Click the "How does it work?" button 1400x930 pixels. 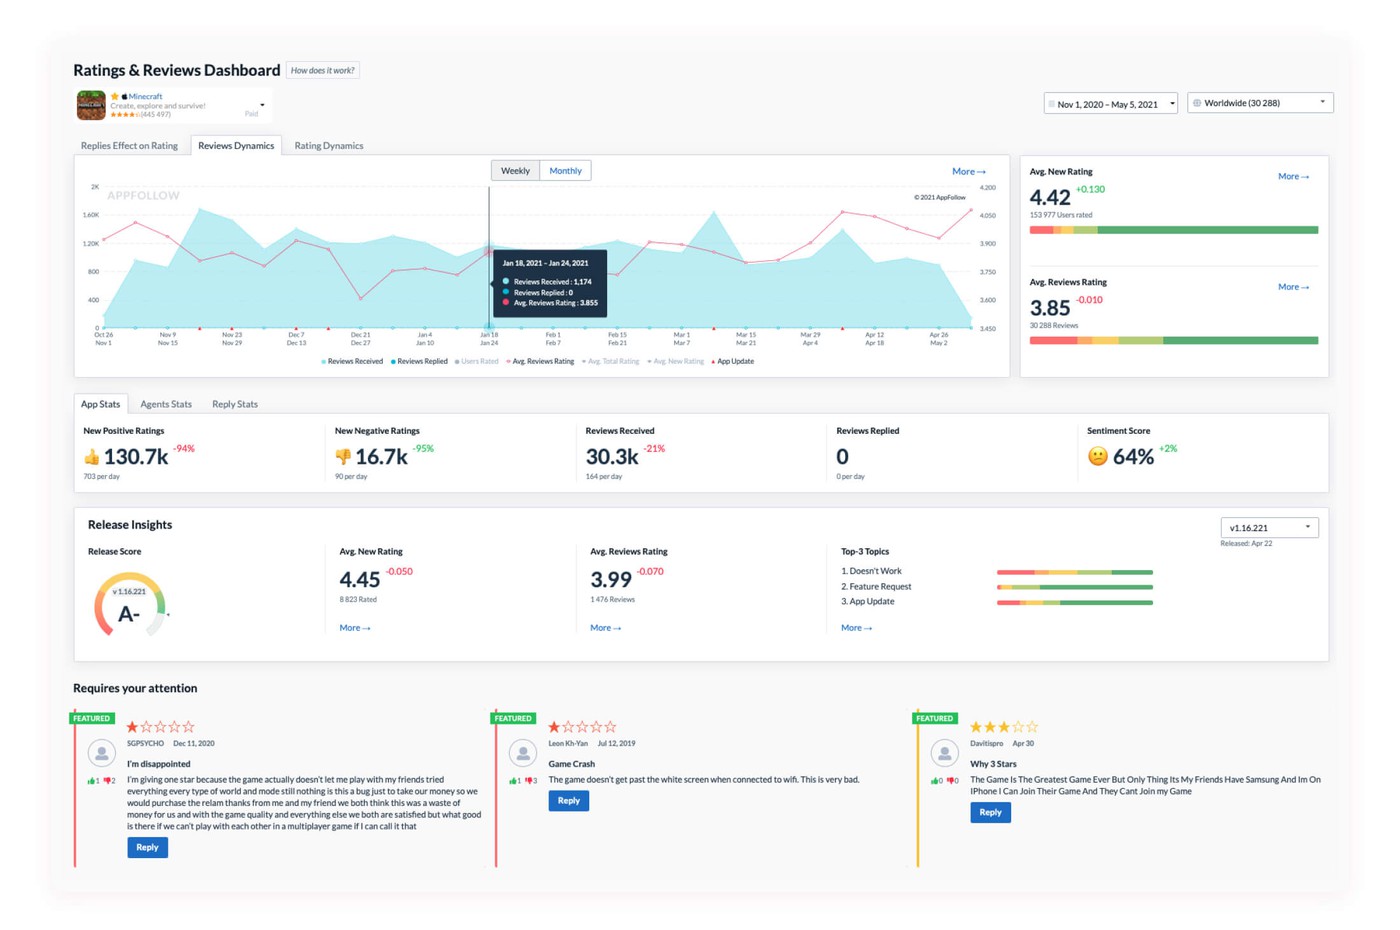[x=323, y=70]
